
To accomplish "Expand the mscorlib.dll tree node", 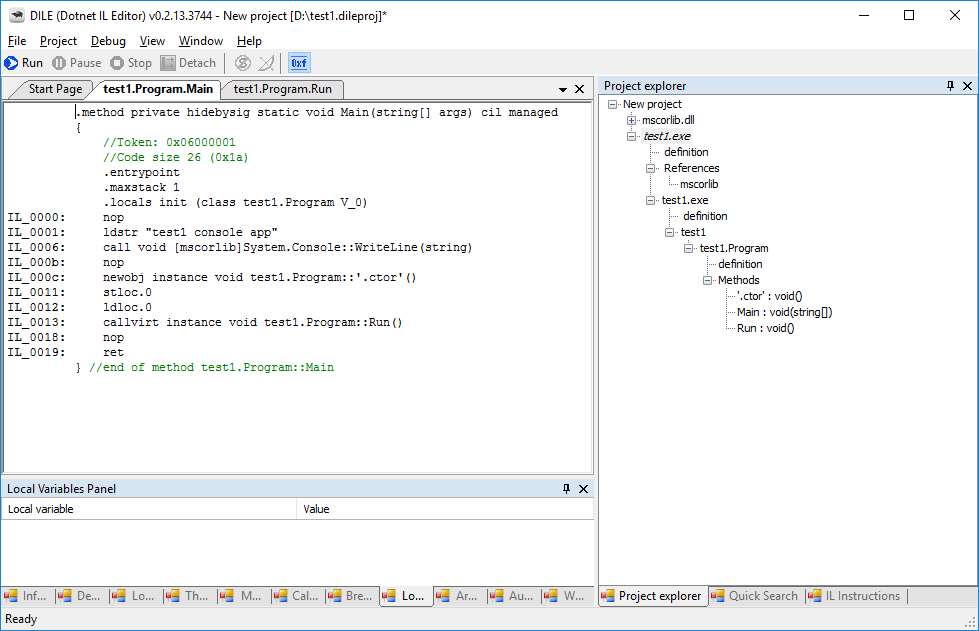I will [x=632, y=120].
